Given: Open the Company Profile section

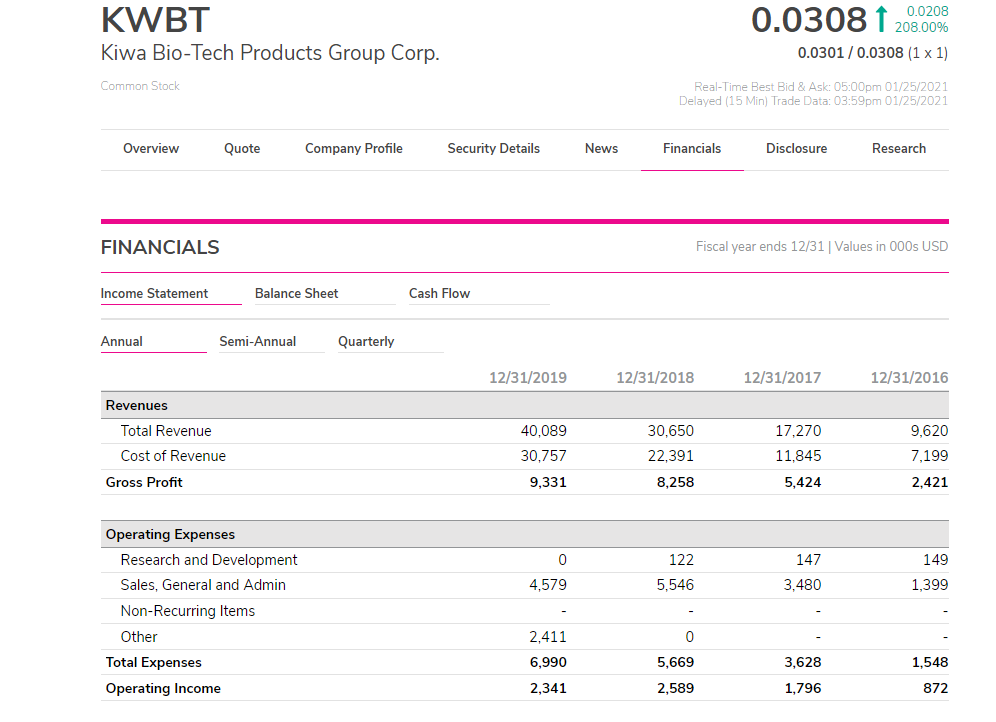Looking at the screenshot, I should 353,148.
